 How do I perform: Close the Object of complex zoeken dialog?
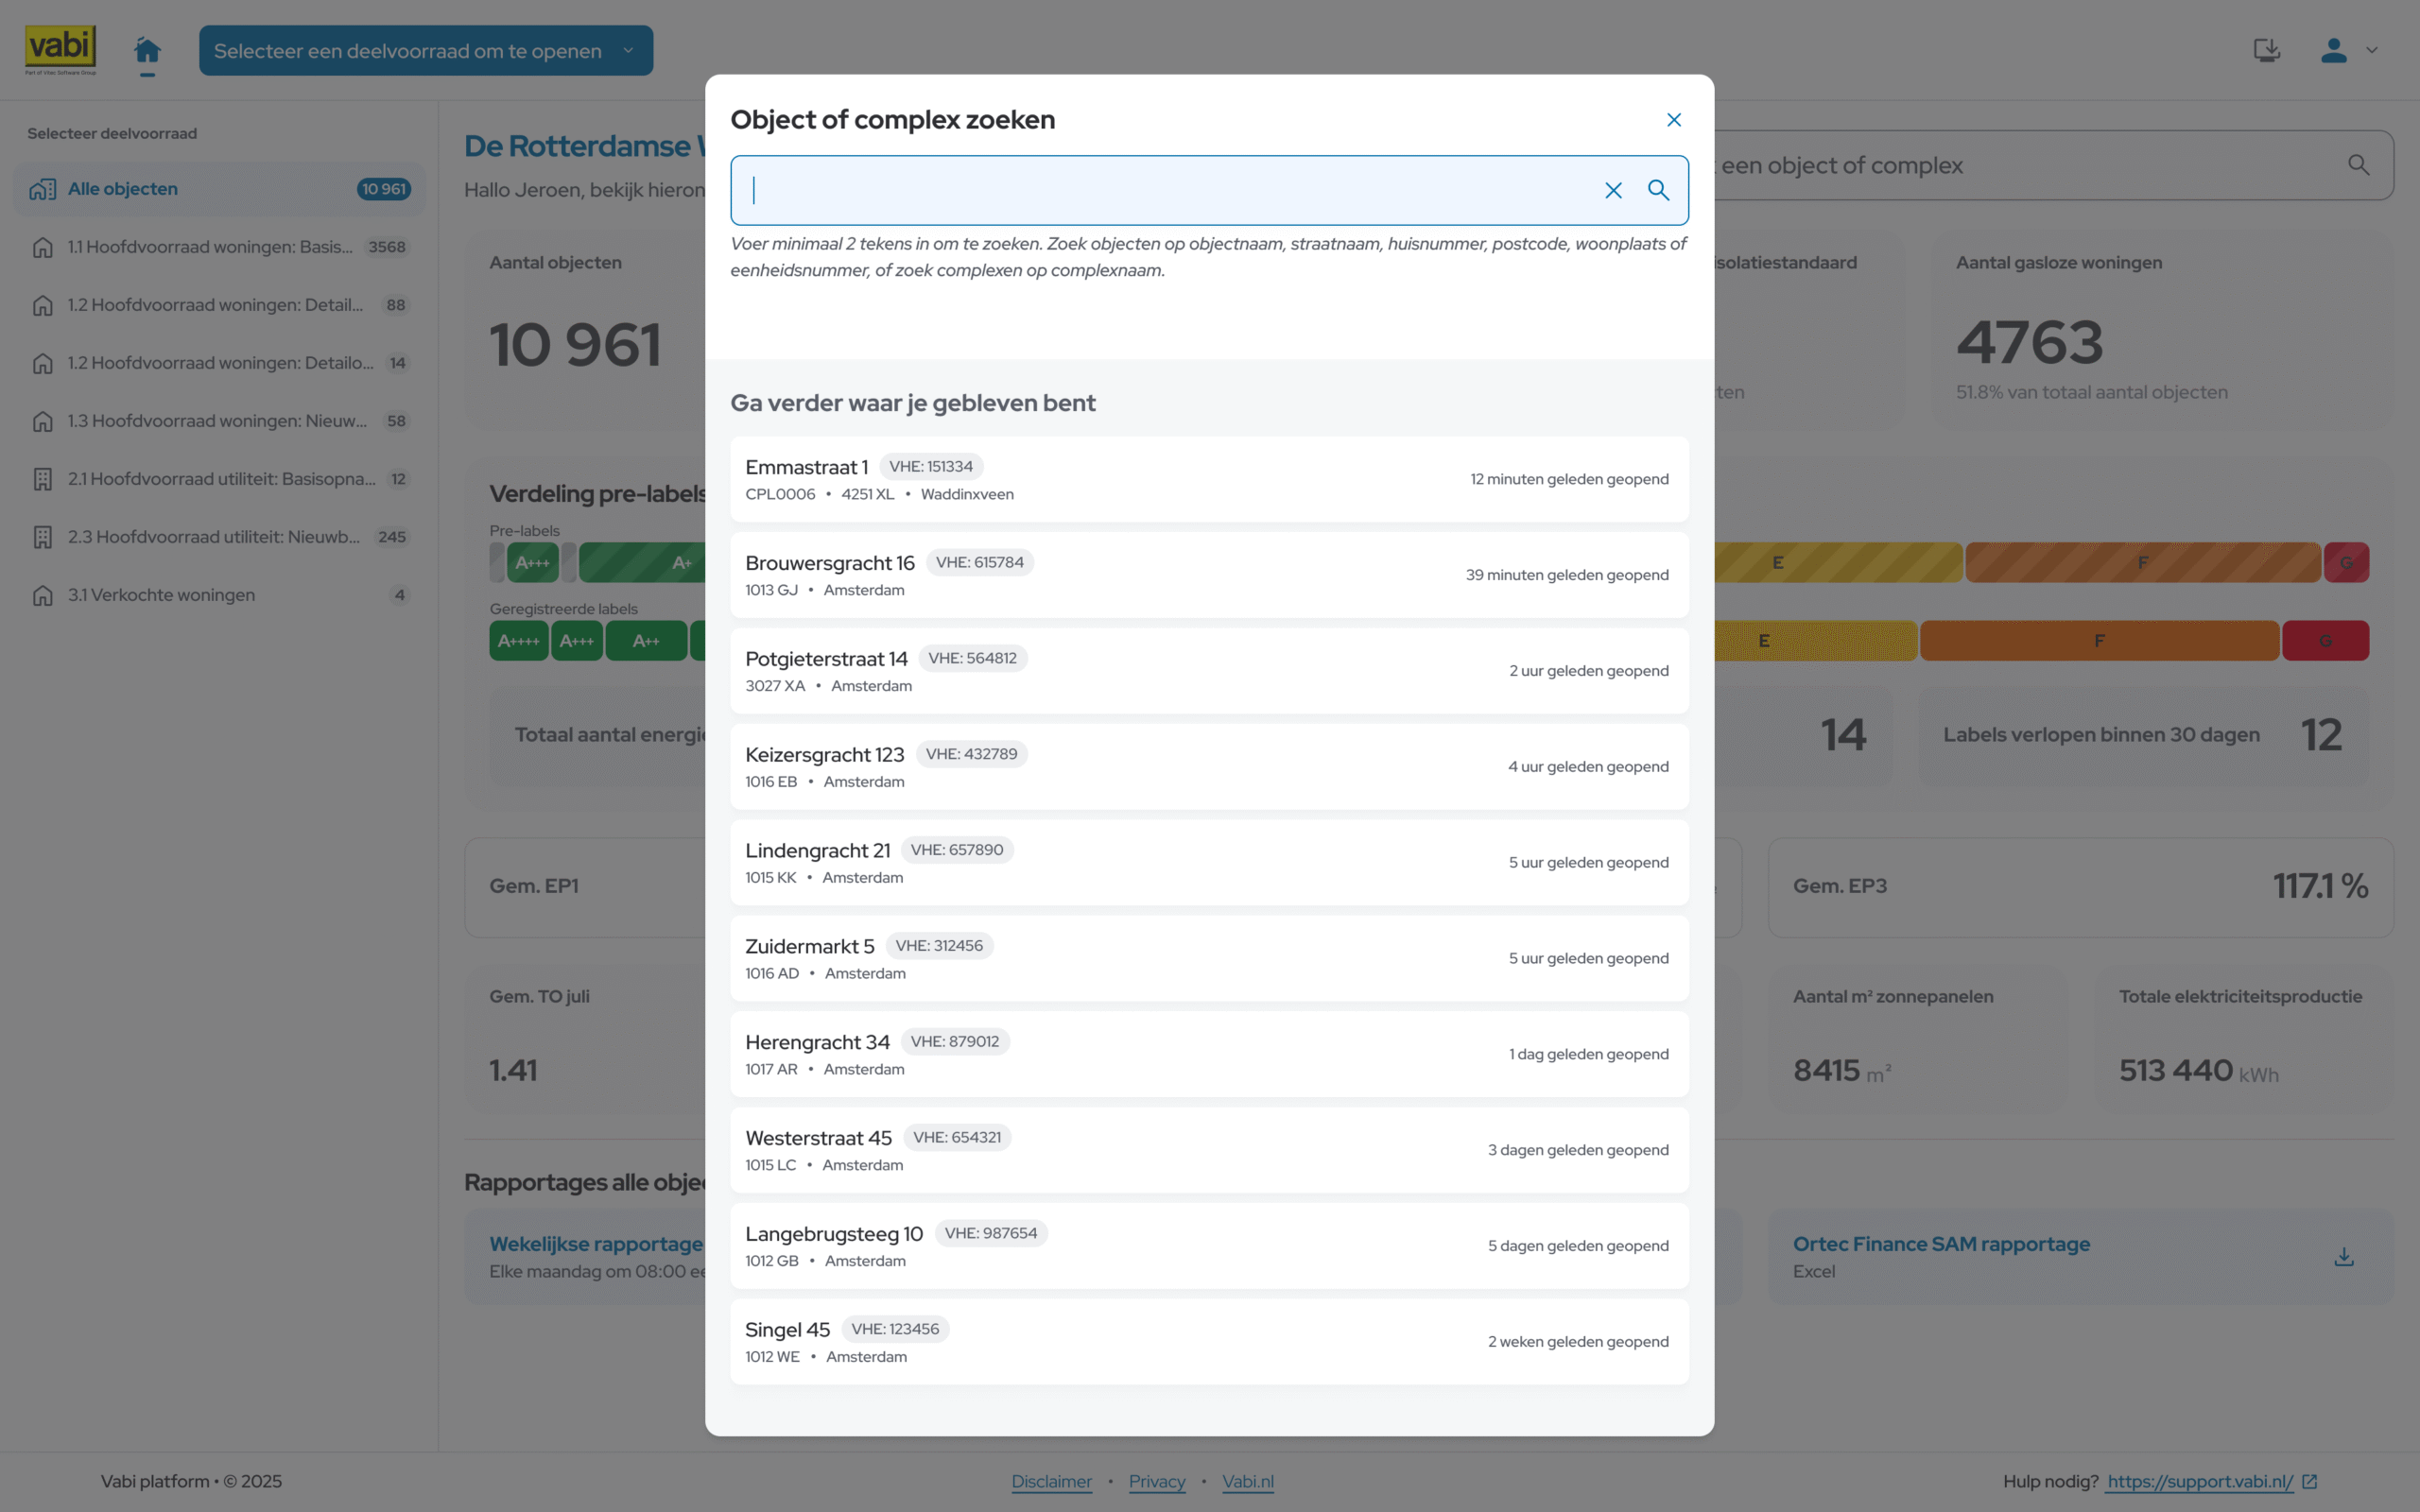1674,120
